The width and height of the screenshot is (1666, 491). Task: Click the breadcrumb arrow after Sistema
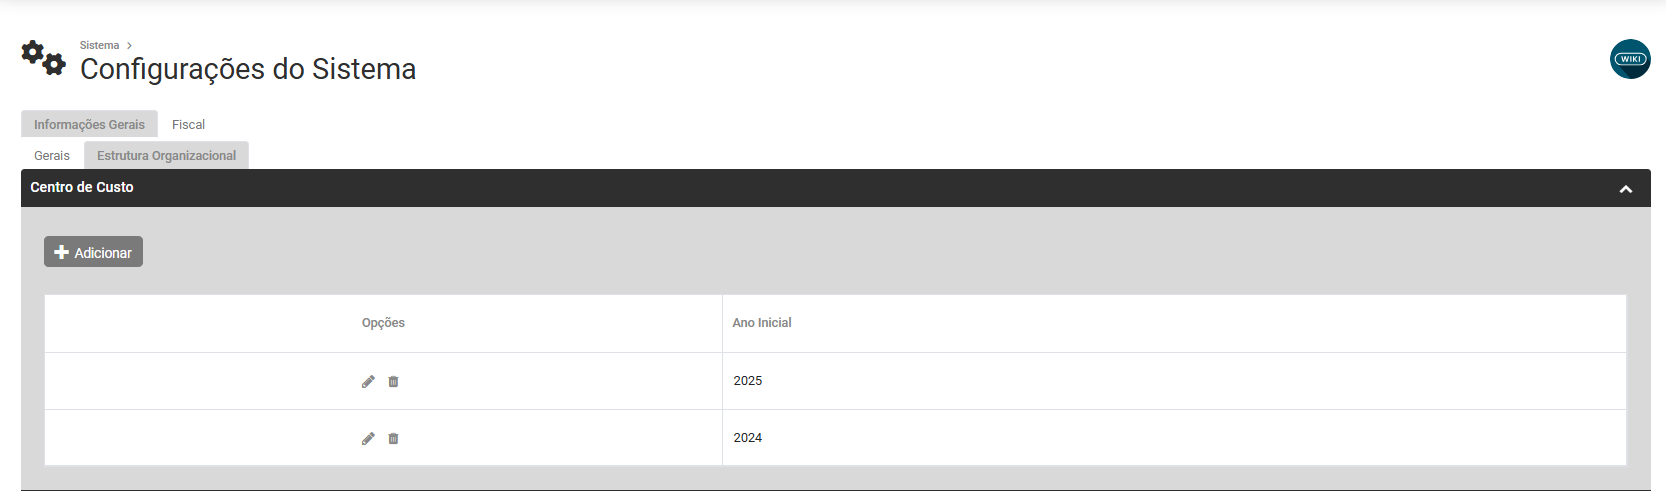tap(129, 45)
